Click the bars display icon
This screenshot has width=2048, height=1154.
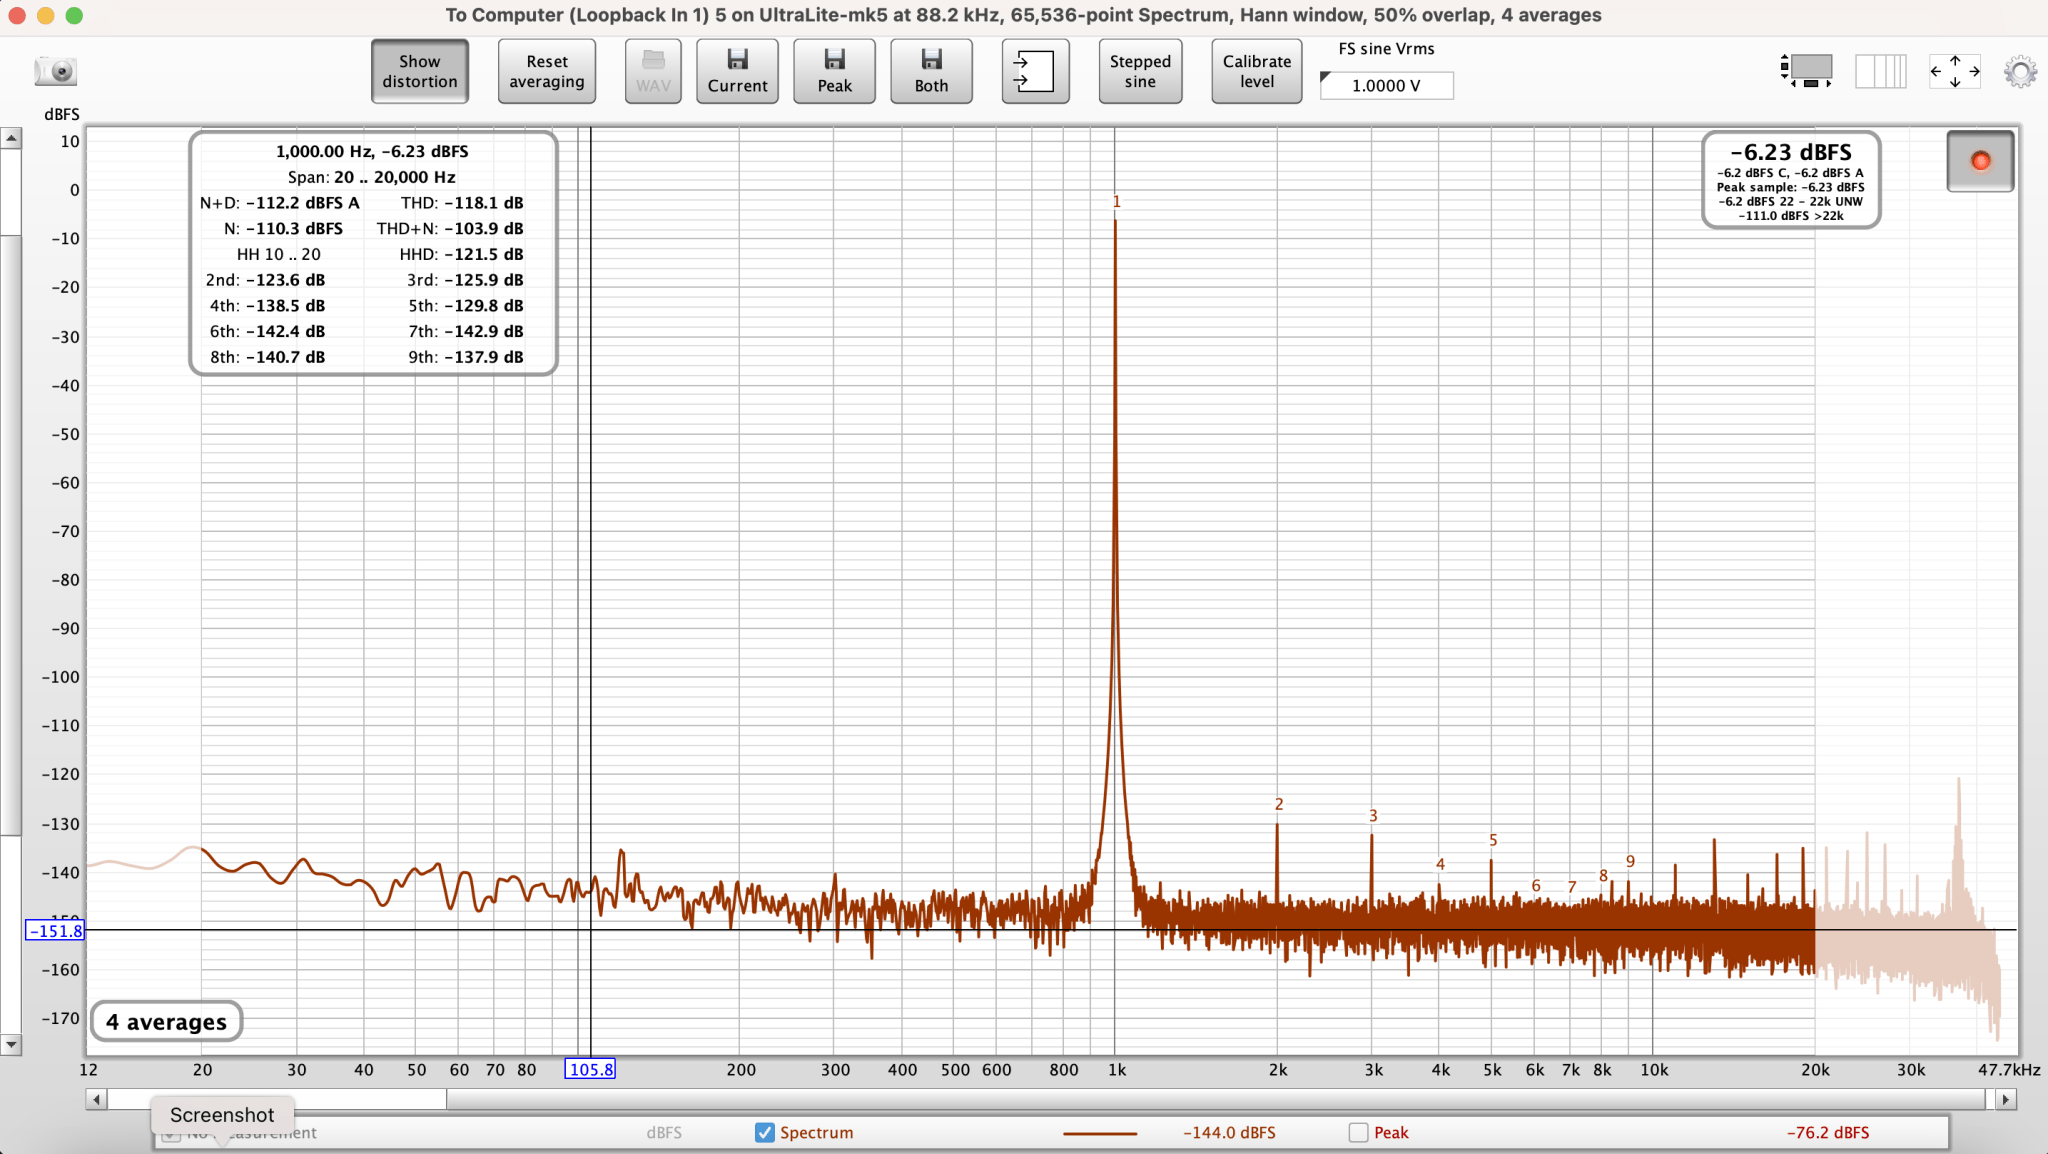pos(1881,71)
